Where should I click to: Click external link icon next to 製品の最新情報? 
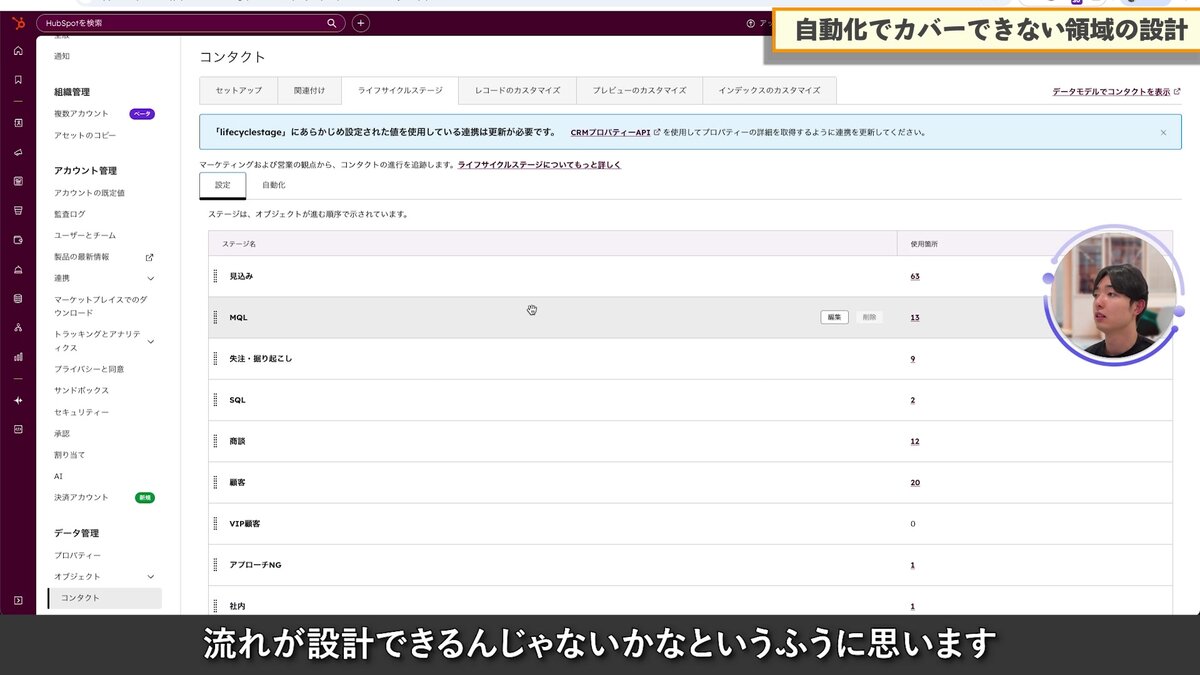click(150, 258)
